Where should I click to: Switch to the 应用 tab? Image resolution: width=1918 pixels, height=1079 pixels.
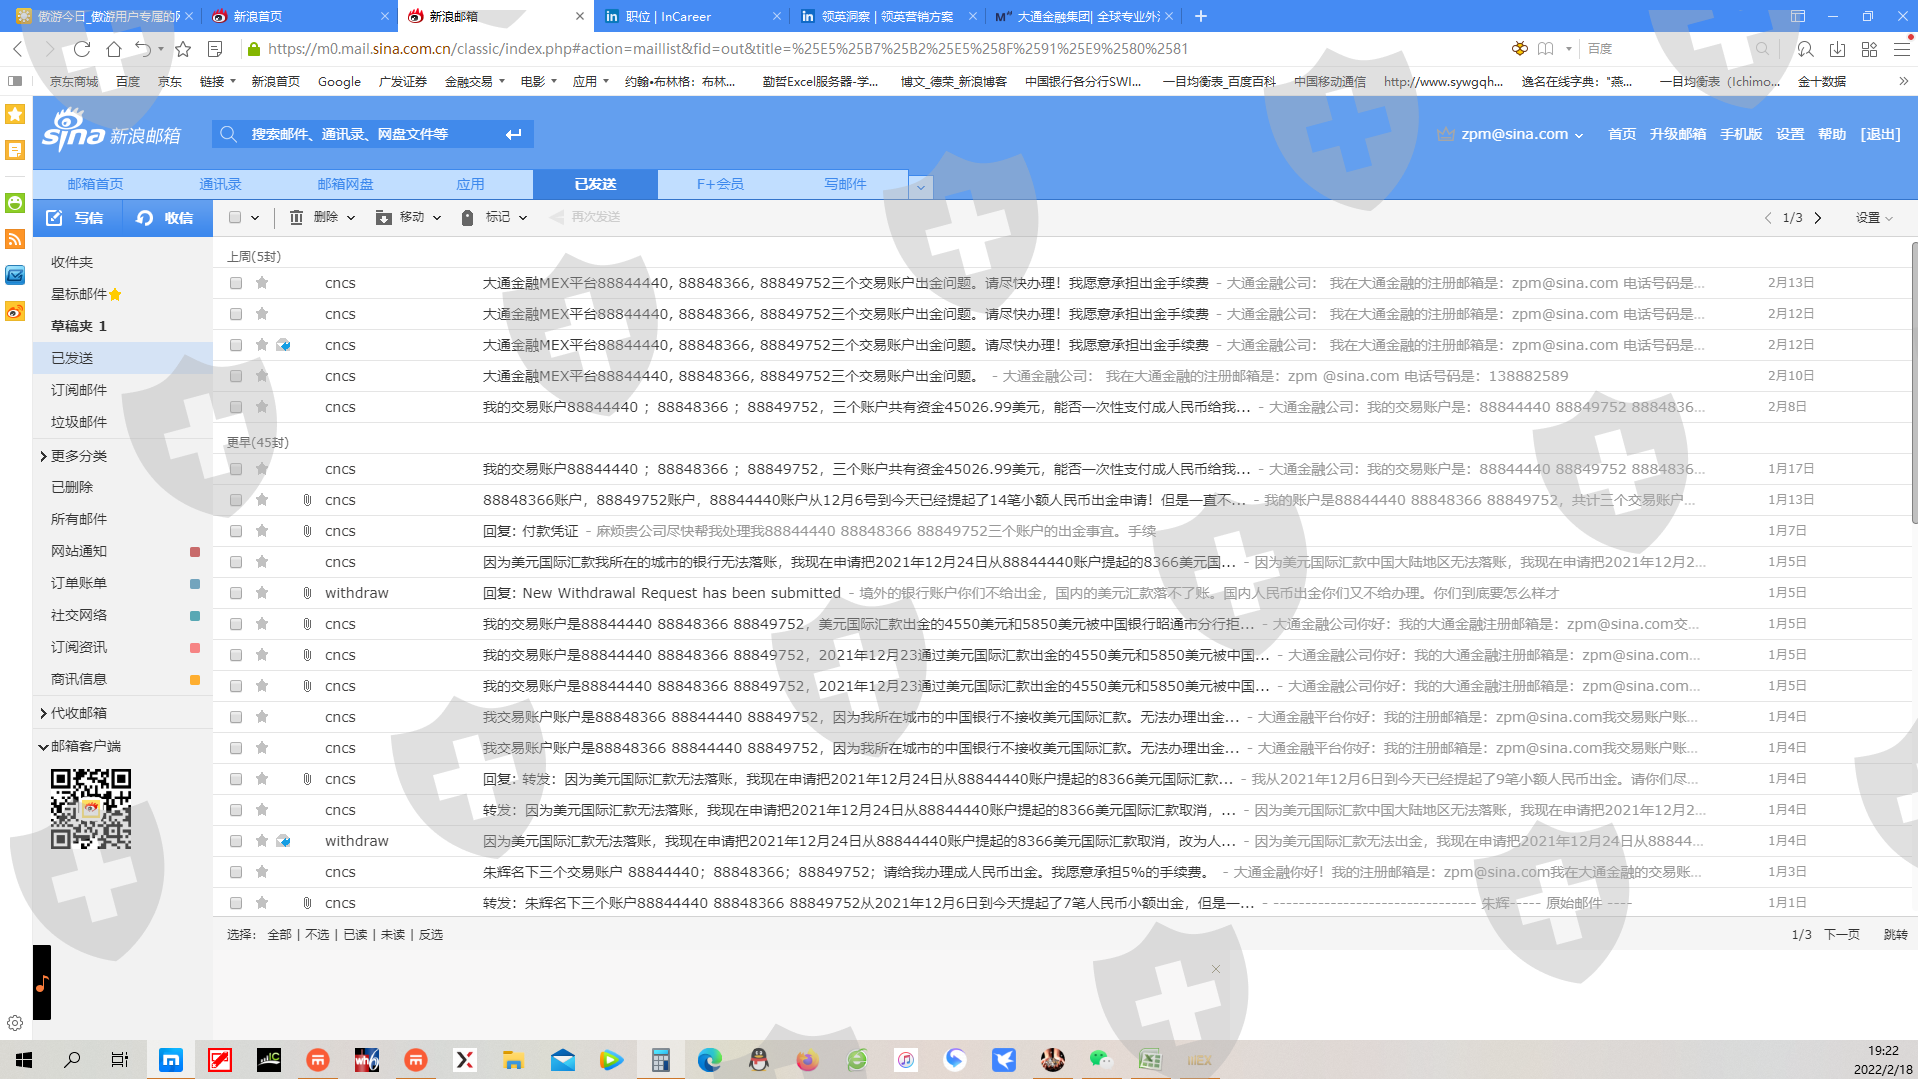pos(470,184)
